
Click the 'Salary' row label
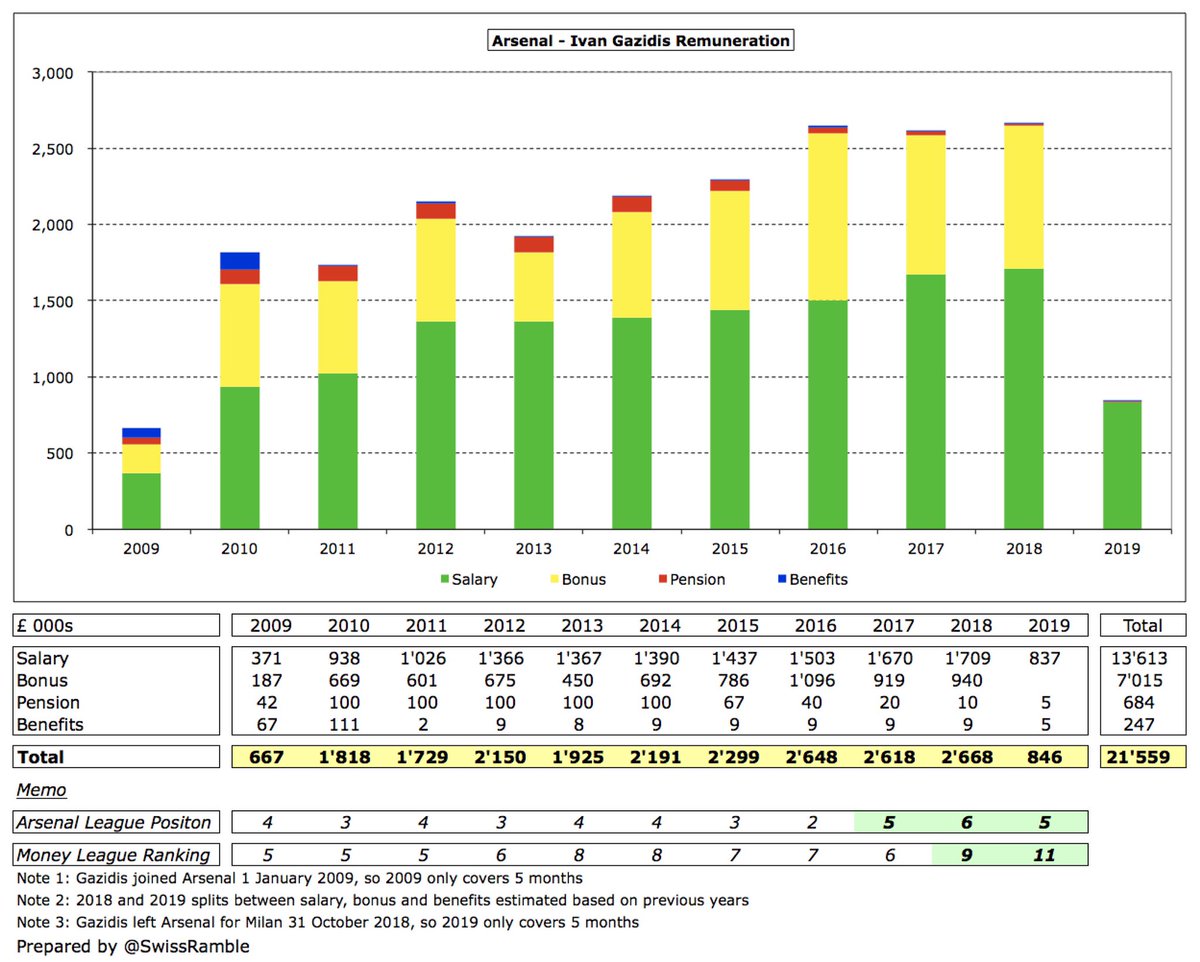(x=43, y=660)
